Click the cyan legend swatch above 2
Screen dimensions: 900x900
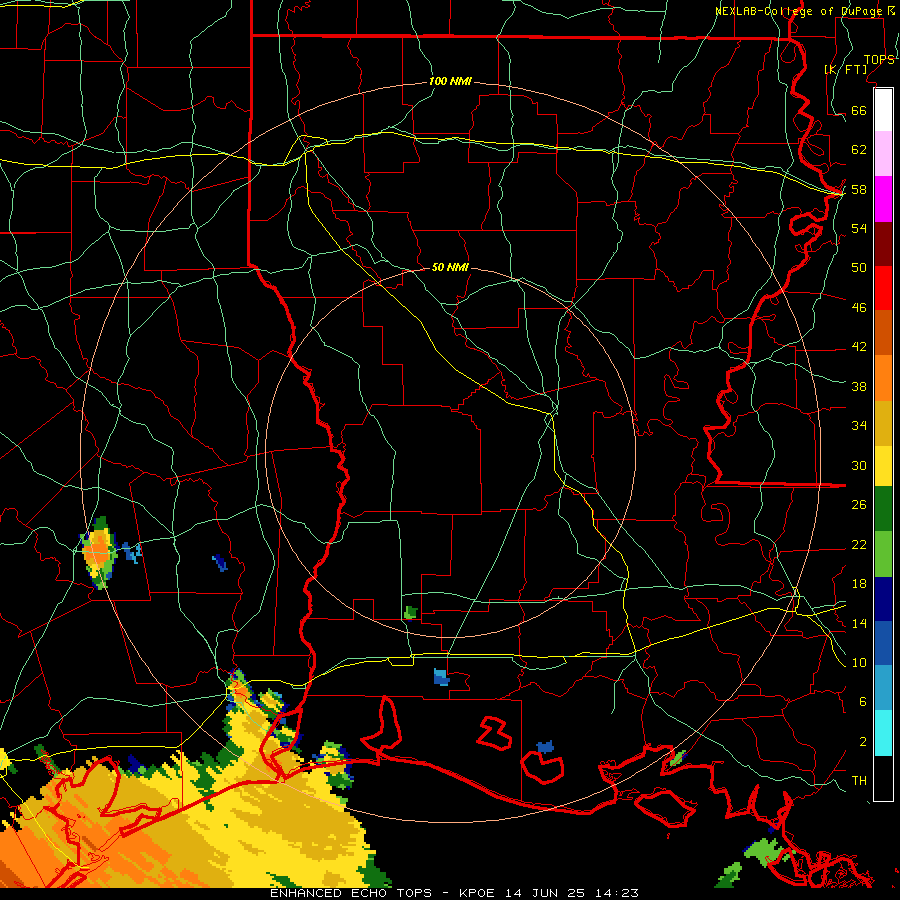point(883,733)
